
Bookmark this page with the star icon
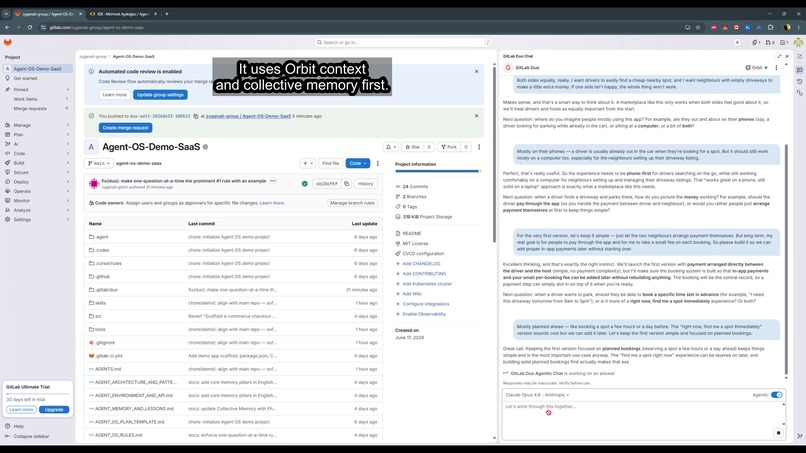[698, 27]
